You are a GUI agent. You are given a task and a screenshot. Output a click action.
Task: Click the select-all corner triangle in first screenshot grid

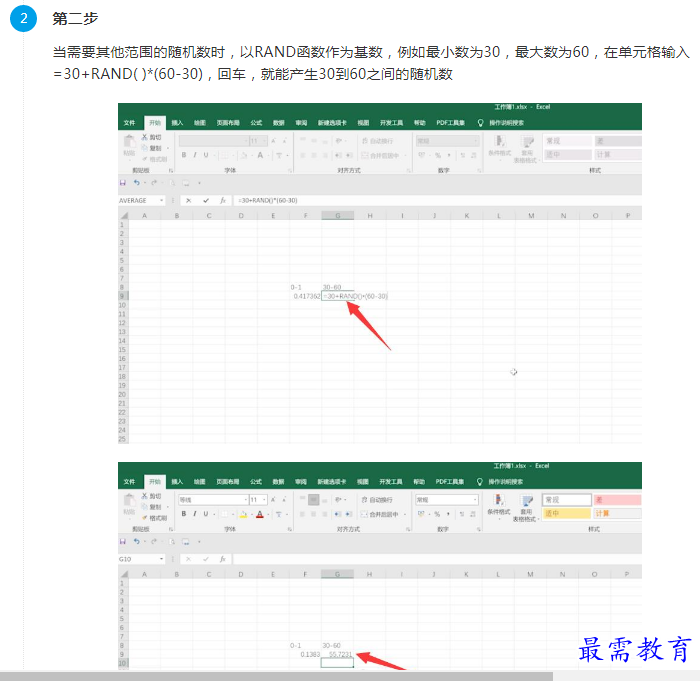pyautogui.click(x=124, y=216)
